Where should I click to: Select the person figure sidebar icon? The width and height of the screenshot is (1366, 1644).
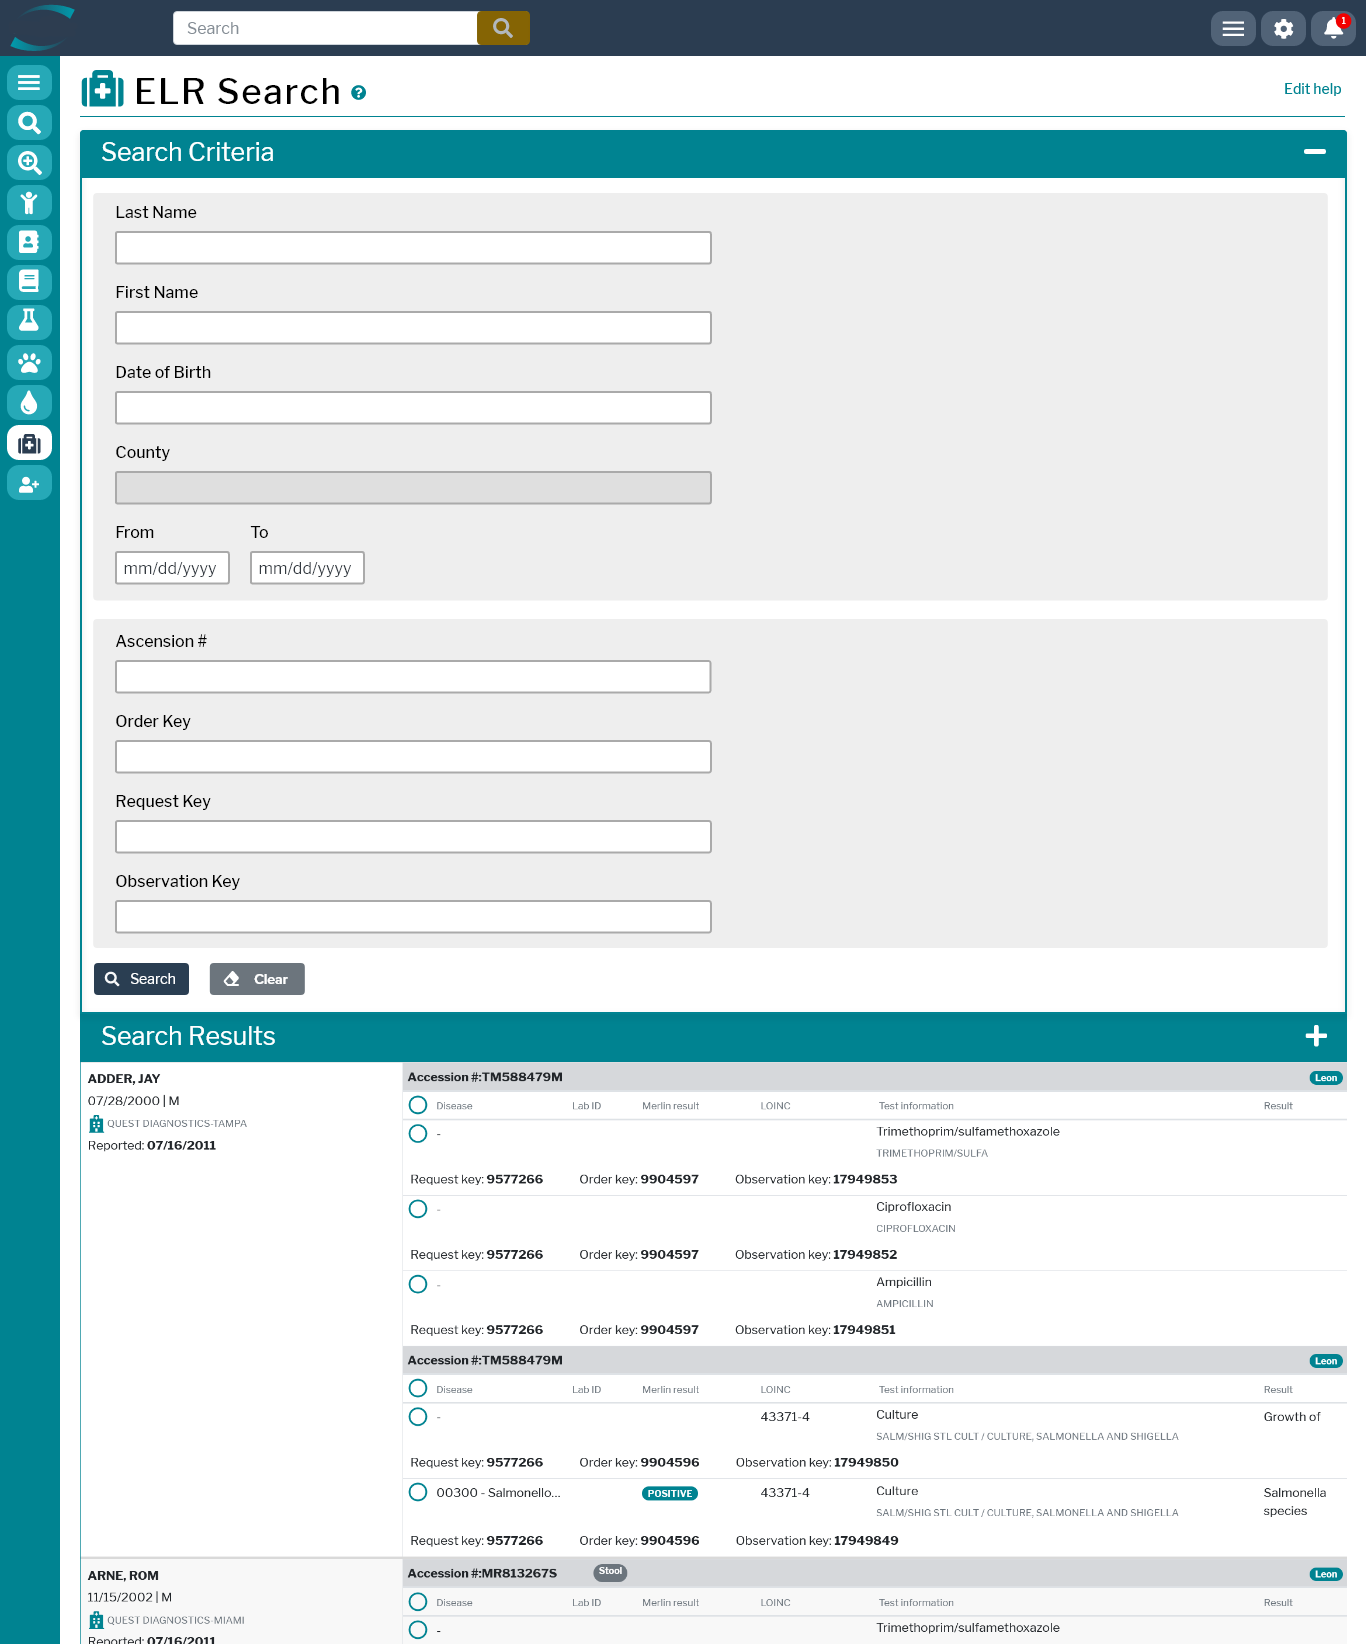(x=29, y=202)
